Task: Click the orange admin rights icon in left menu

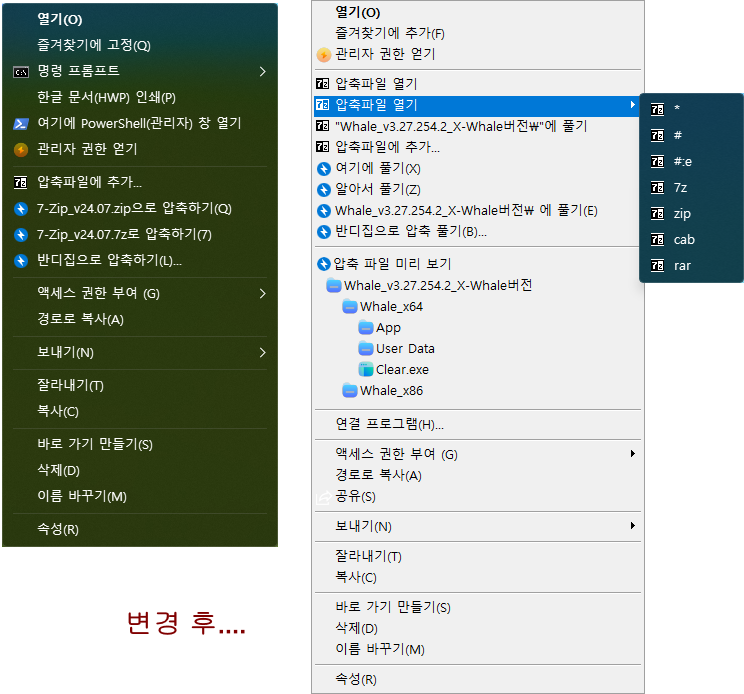Action: coord(21,150)
